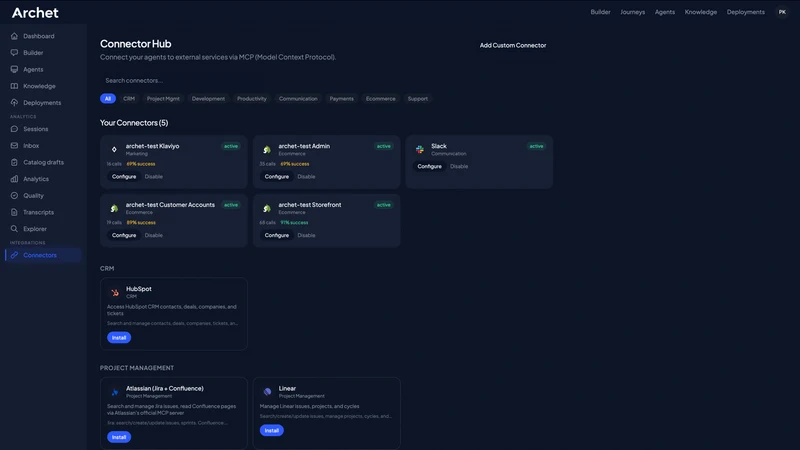Open Builder in top navigation

pyautogui.click(x=600, y=12)
